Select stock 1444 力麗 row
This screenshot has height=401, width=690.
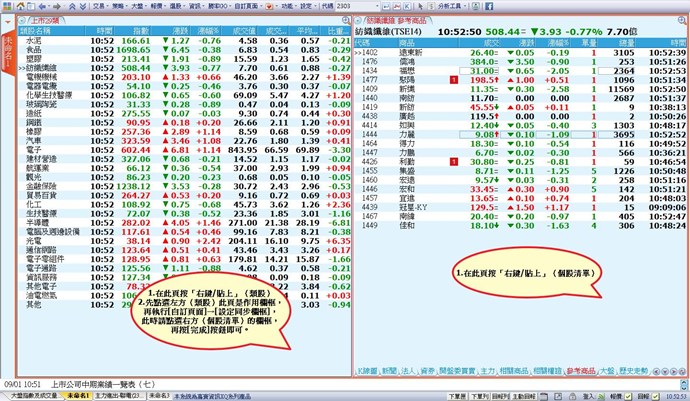[520, 134]
